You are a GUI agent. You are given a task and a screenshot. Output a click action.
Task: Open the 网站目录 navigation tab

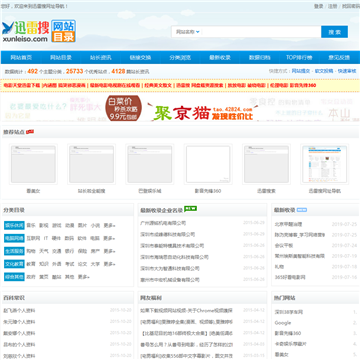(61, 57)
